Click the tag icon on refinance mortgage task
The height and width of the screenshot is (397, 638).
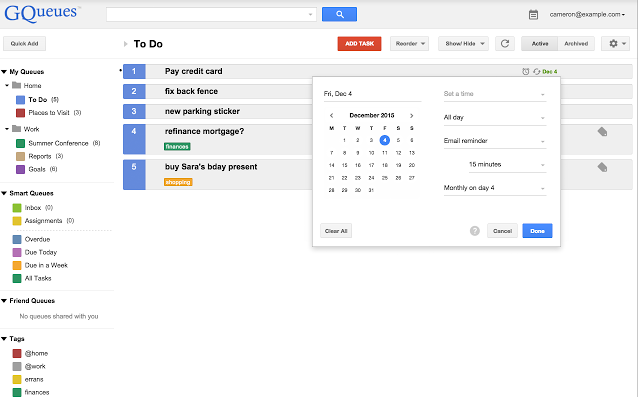pos(602,132)
